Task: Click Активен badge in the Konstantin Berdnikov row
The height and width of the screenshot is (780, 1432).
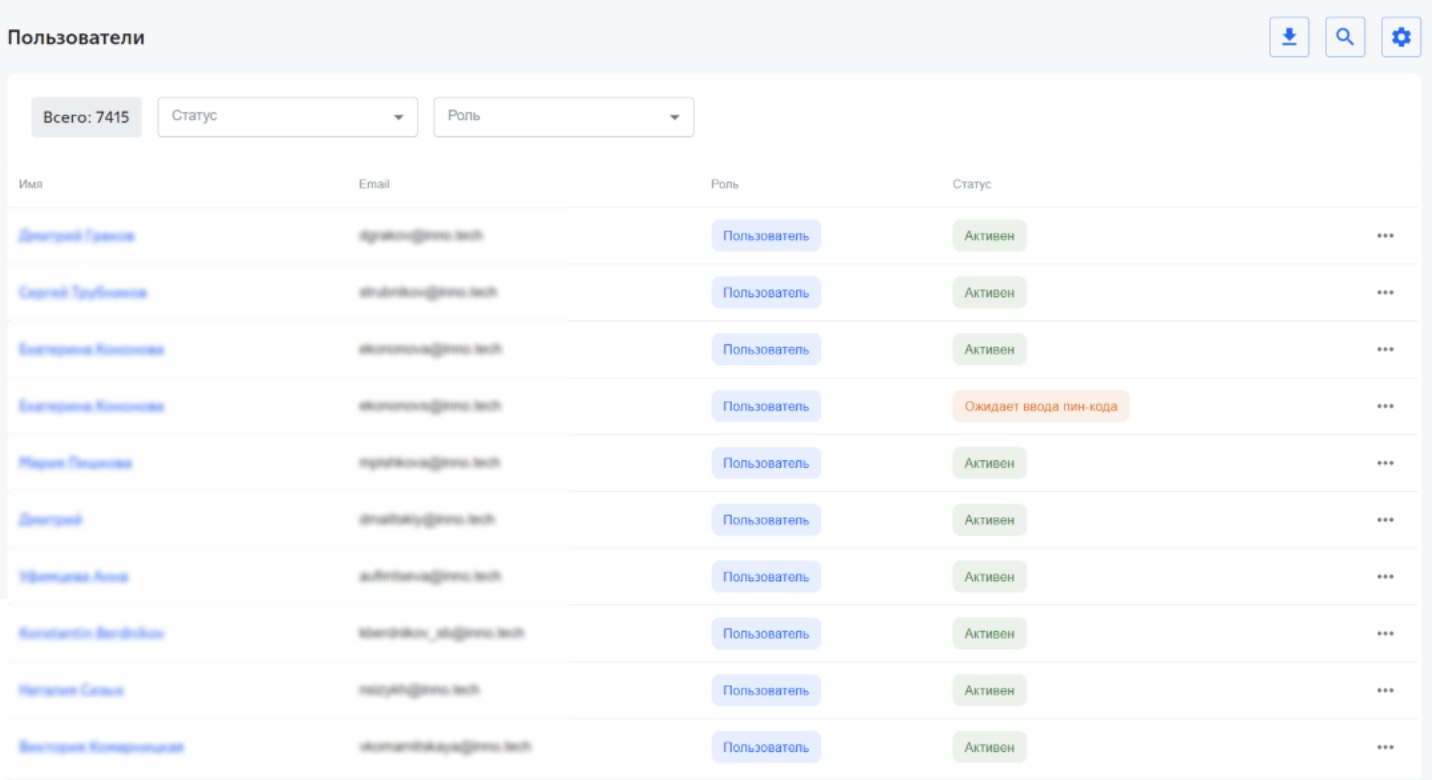Action: (x=989, y=634)
